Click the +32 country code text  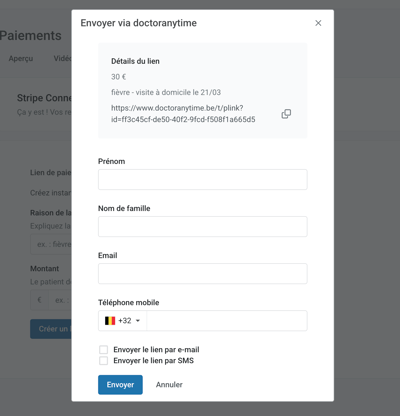(125, 321)
